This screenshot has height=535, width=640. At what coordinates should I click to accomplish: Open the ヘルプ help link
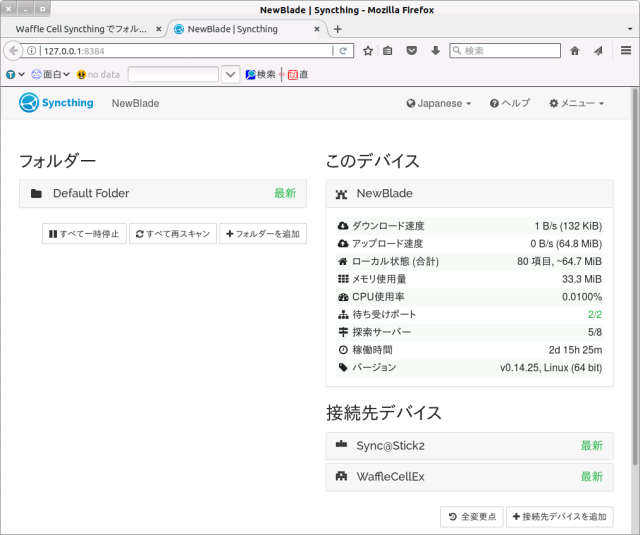pos(510,103)
